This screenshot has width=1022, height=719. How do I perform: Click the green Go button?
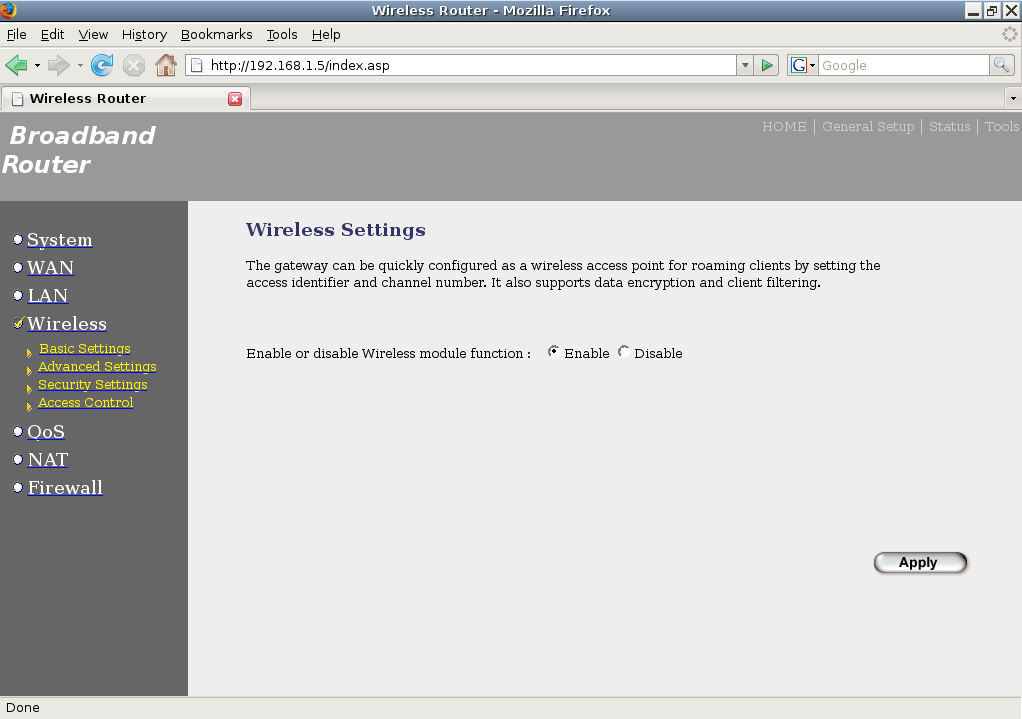click(x=766, y=65)
